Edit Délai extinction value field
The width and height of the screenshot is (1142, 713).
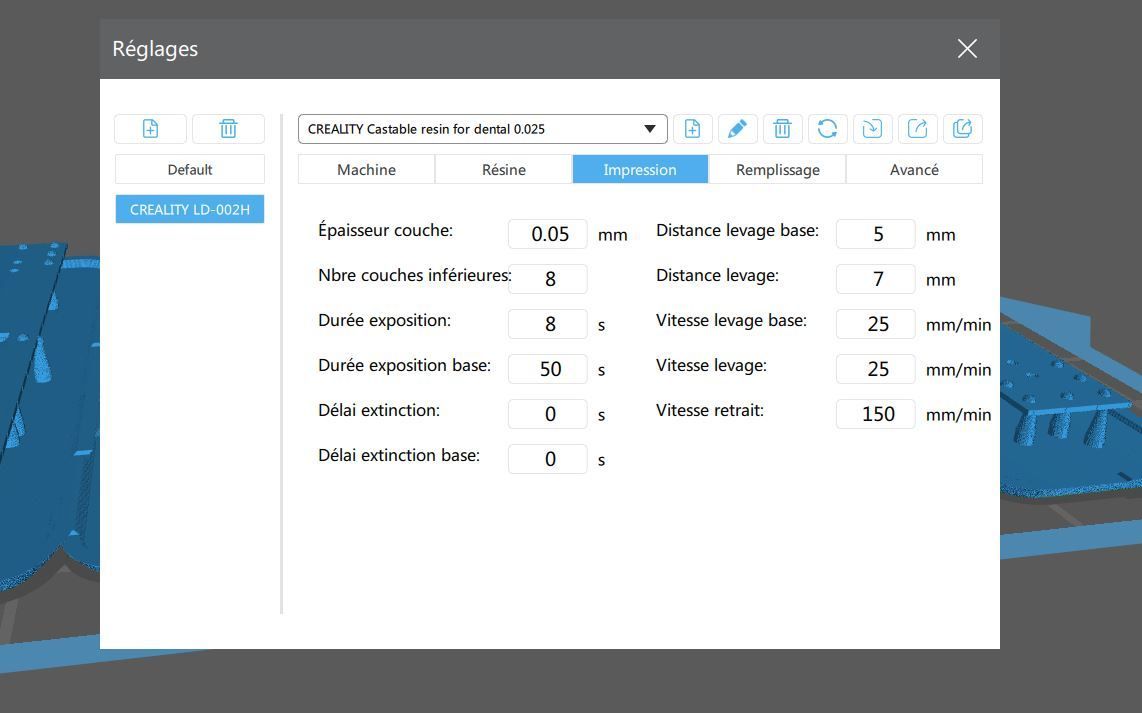click(548, 414)
